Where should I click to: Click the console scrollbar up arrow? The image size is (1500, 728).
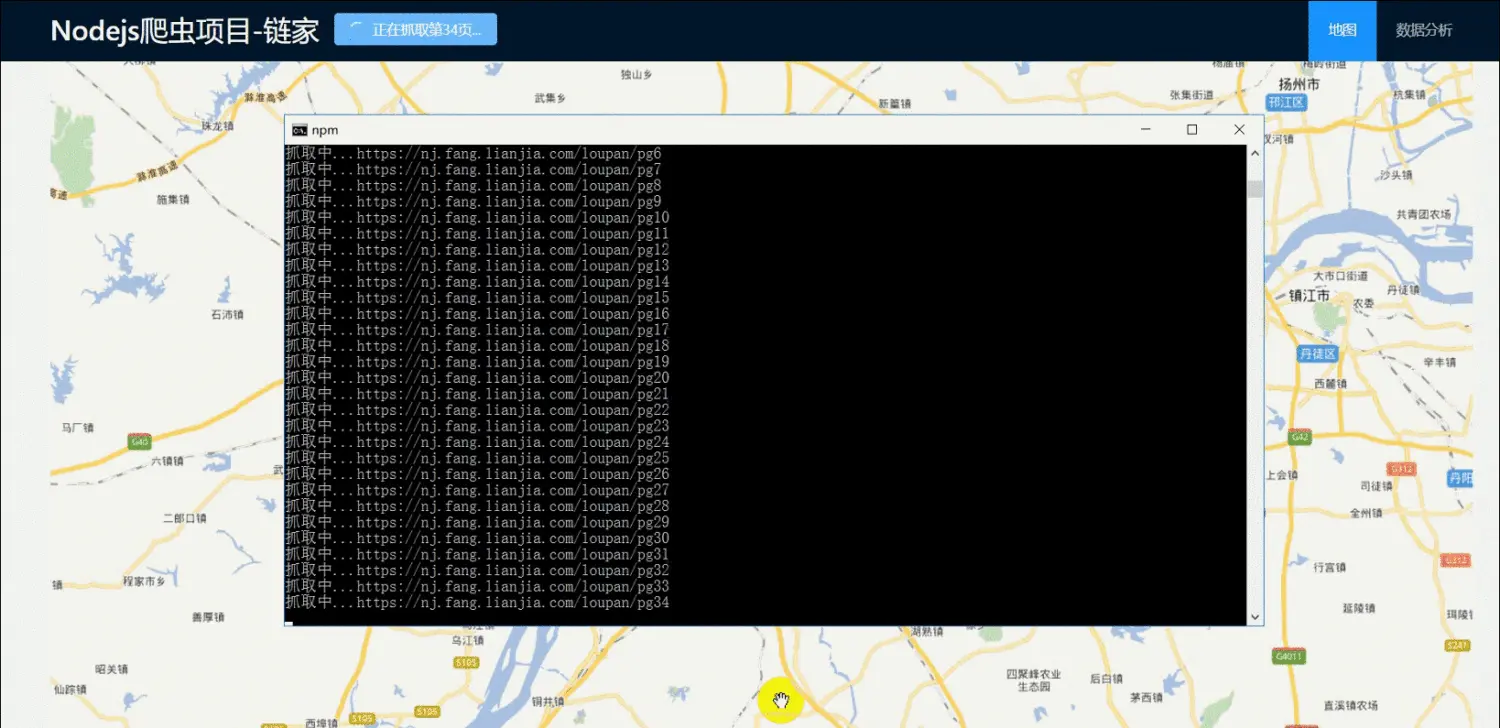(x=1255, y=153)
